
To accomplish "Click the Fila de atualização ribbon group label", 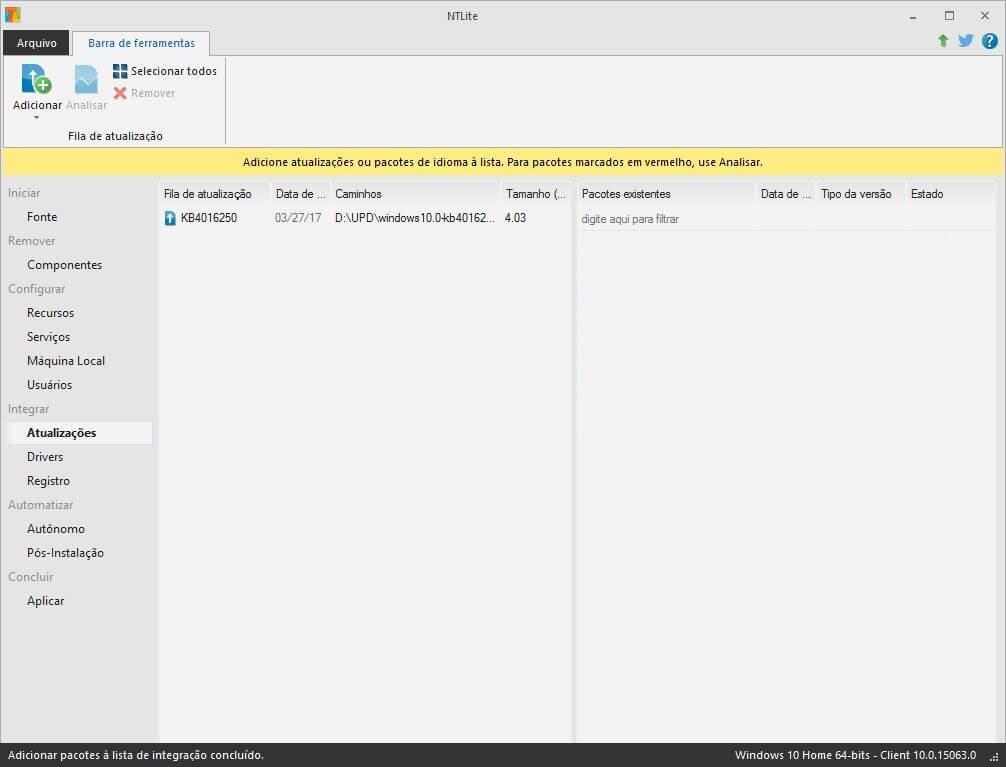I will point(115,136).
